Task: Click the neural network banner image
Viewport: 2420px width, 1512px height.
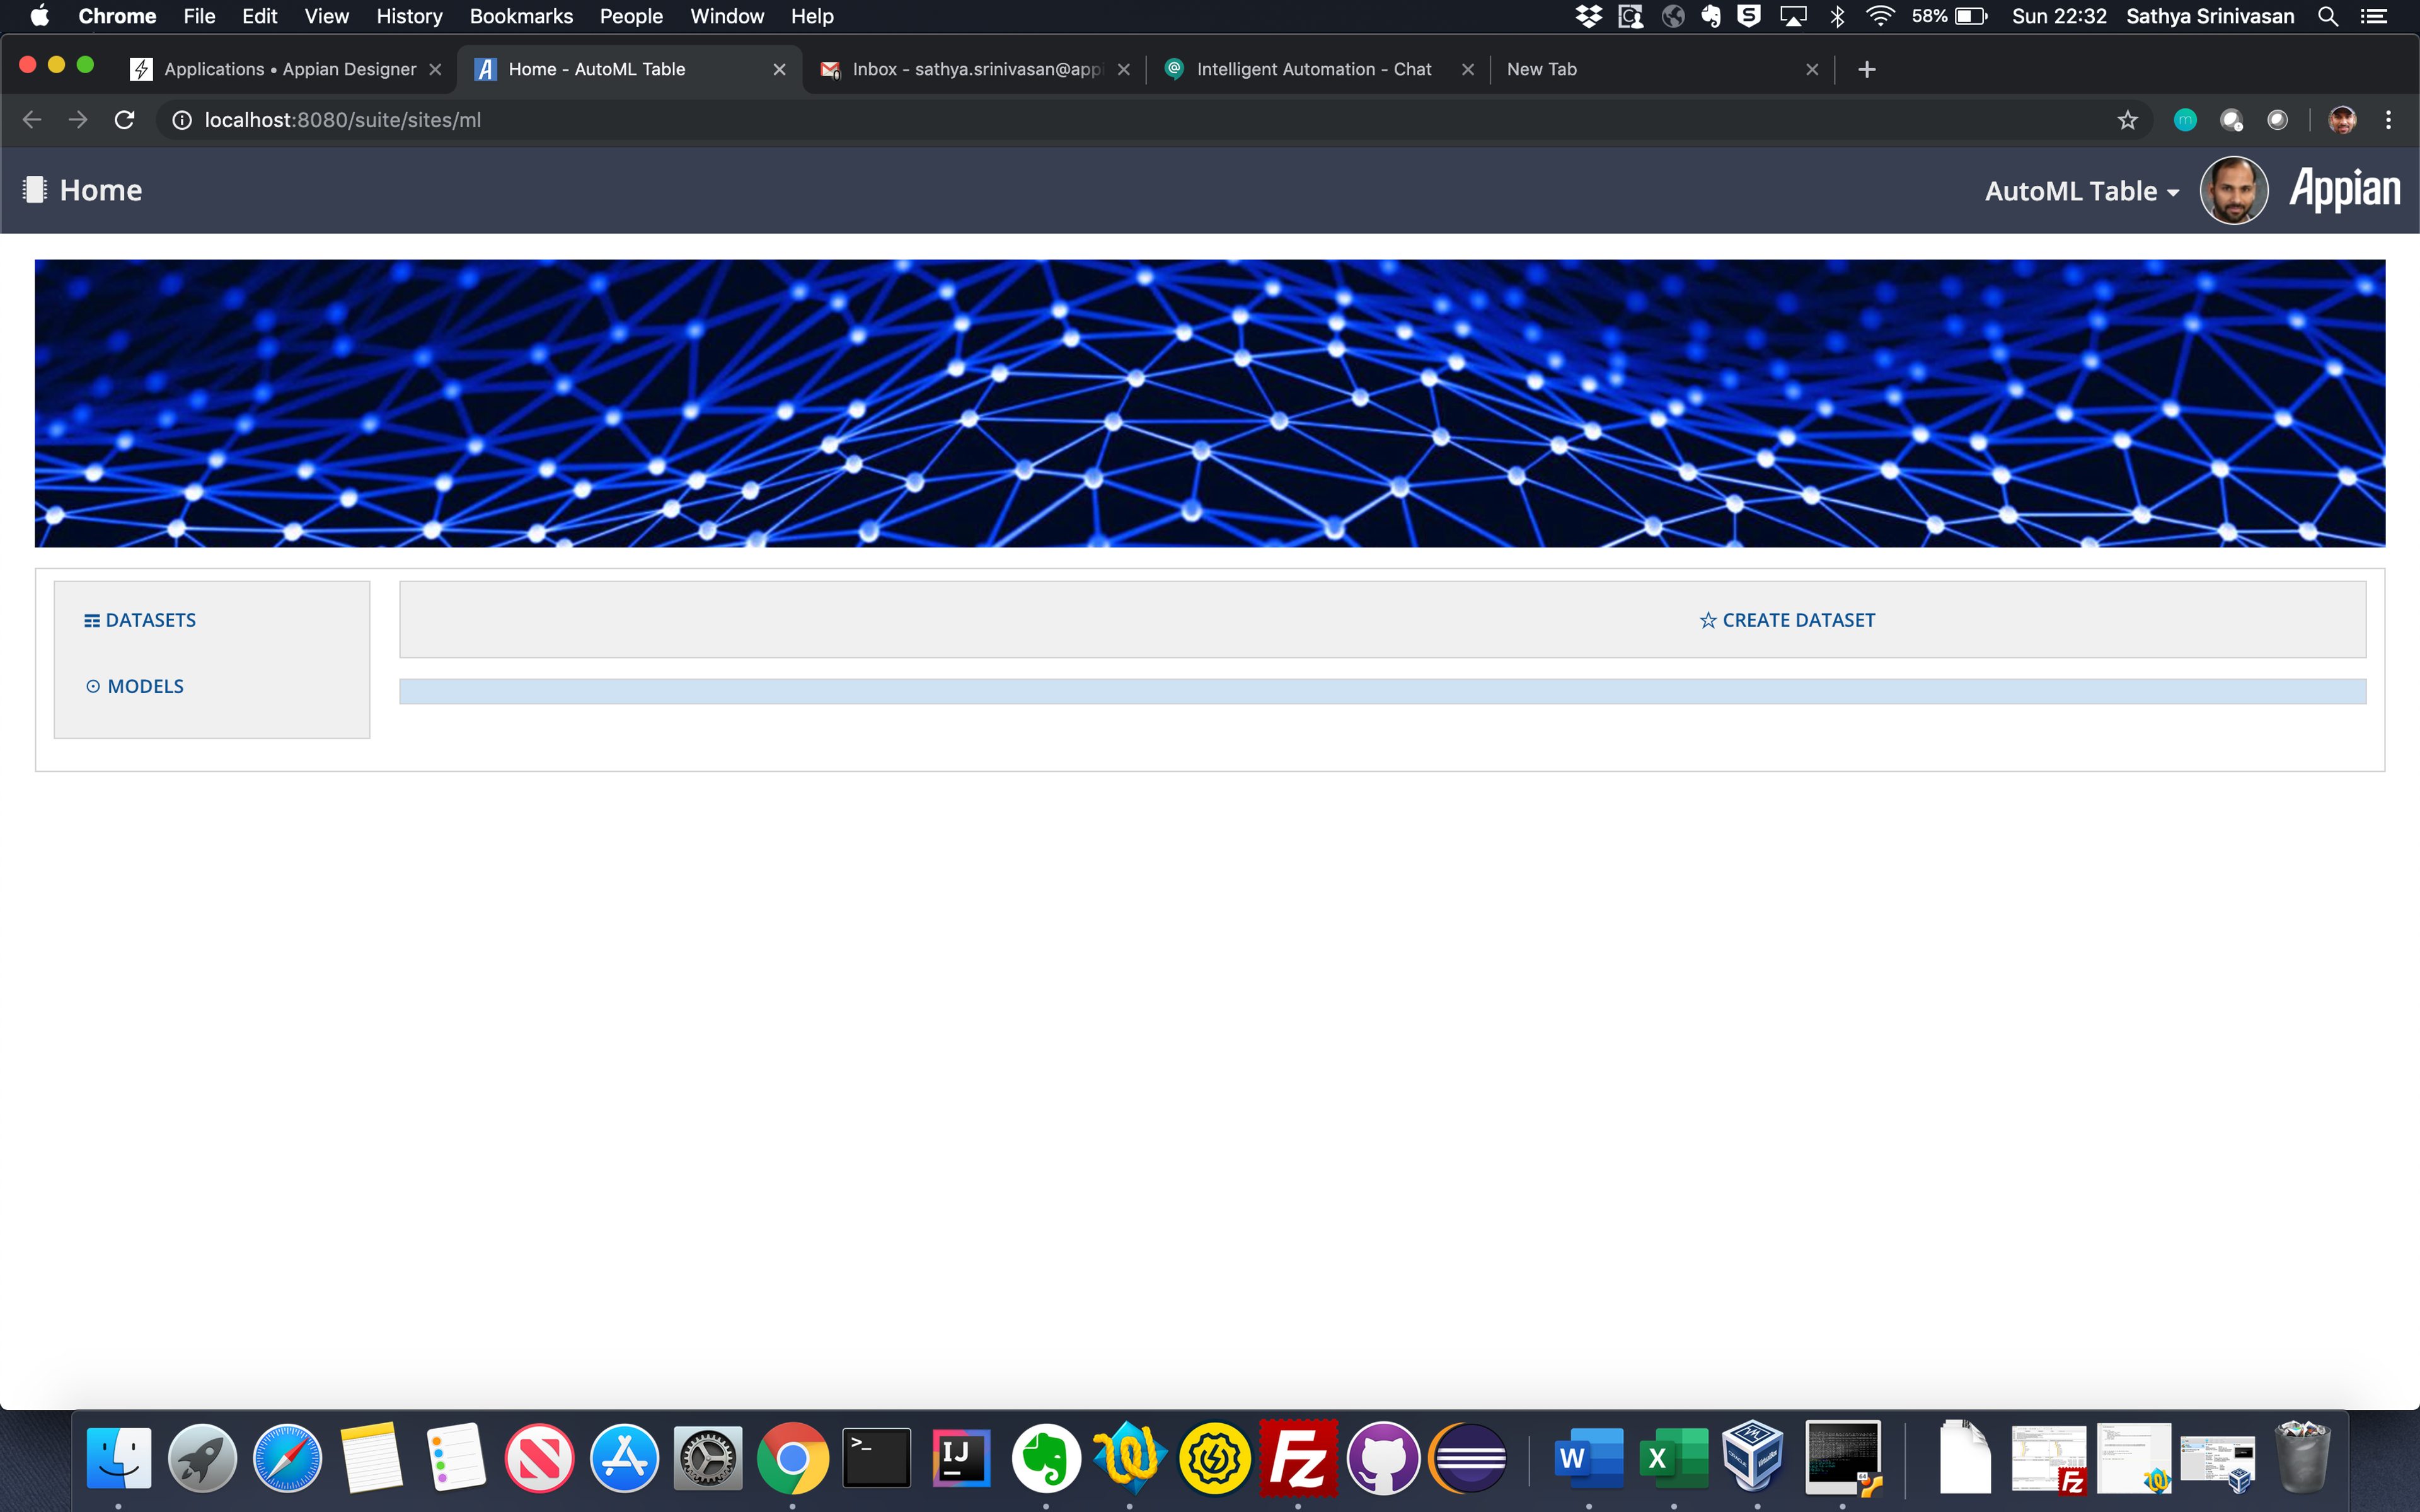Action: pos(1209,403)
